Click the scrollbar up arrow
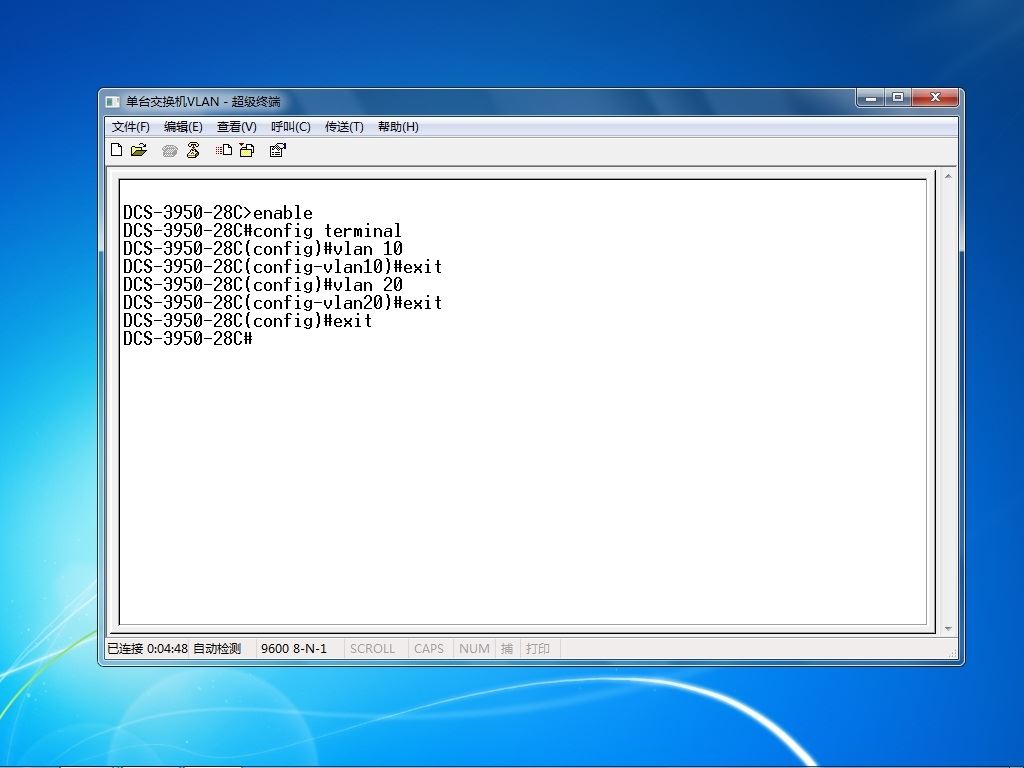Image resolution: width=1024 pixels, height=768 pixels. (948, 177)
